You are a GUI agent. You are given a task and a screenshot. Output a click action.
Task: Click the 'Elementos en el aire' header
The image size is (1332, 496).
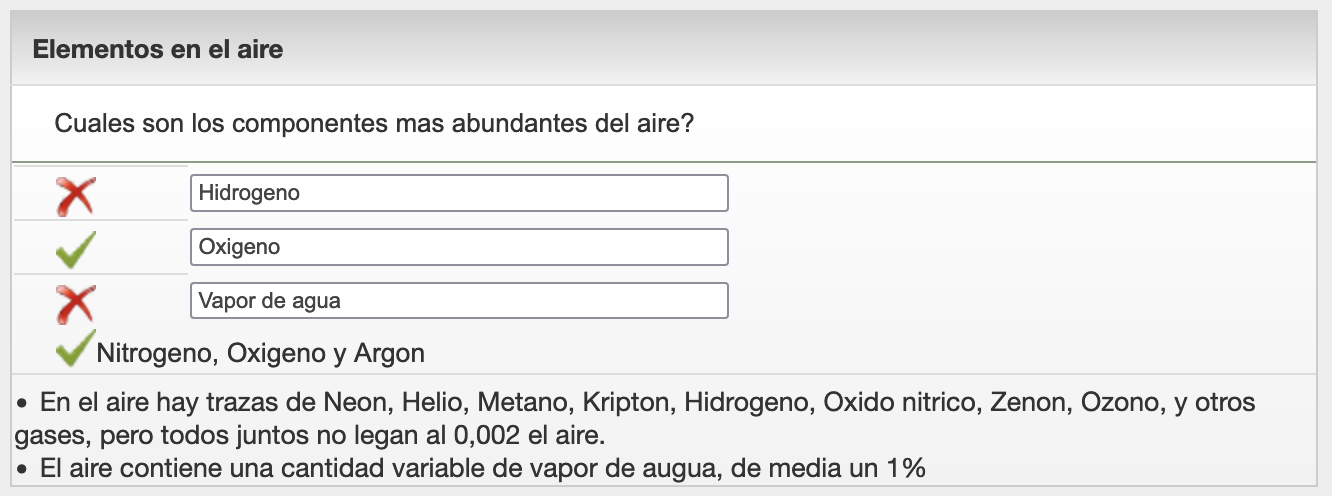pyautogui.click(x=158, y=49)
